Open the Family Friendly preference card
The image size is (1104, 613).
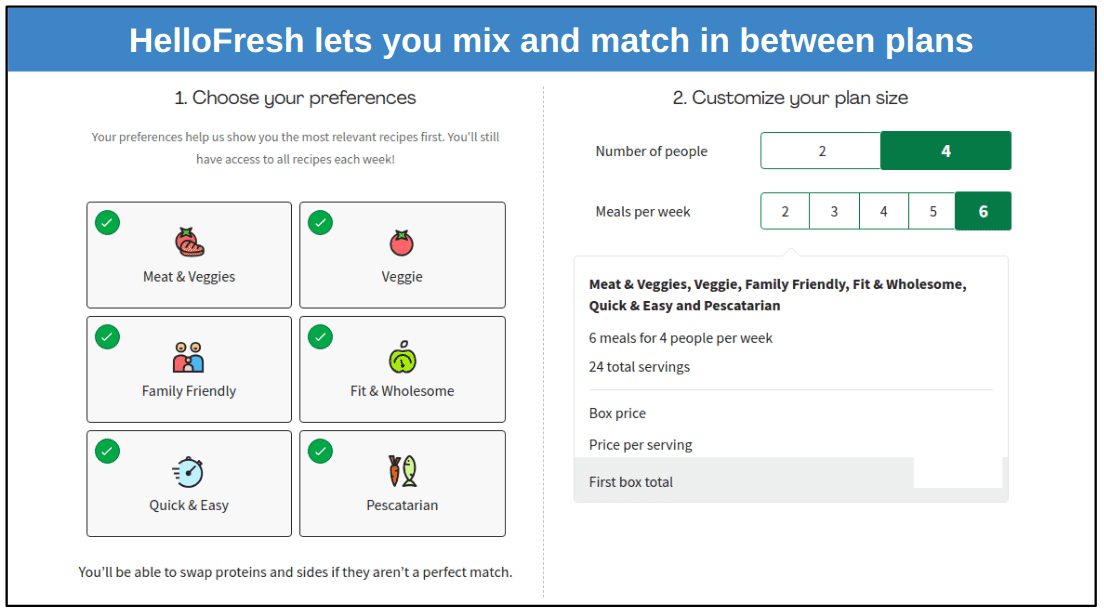[188, 369]
